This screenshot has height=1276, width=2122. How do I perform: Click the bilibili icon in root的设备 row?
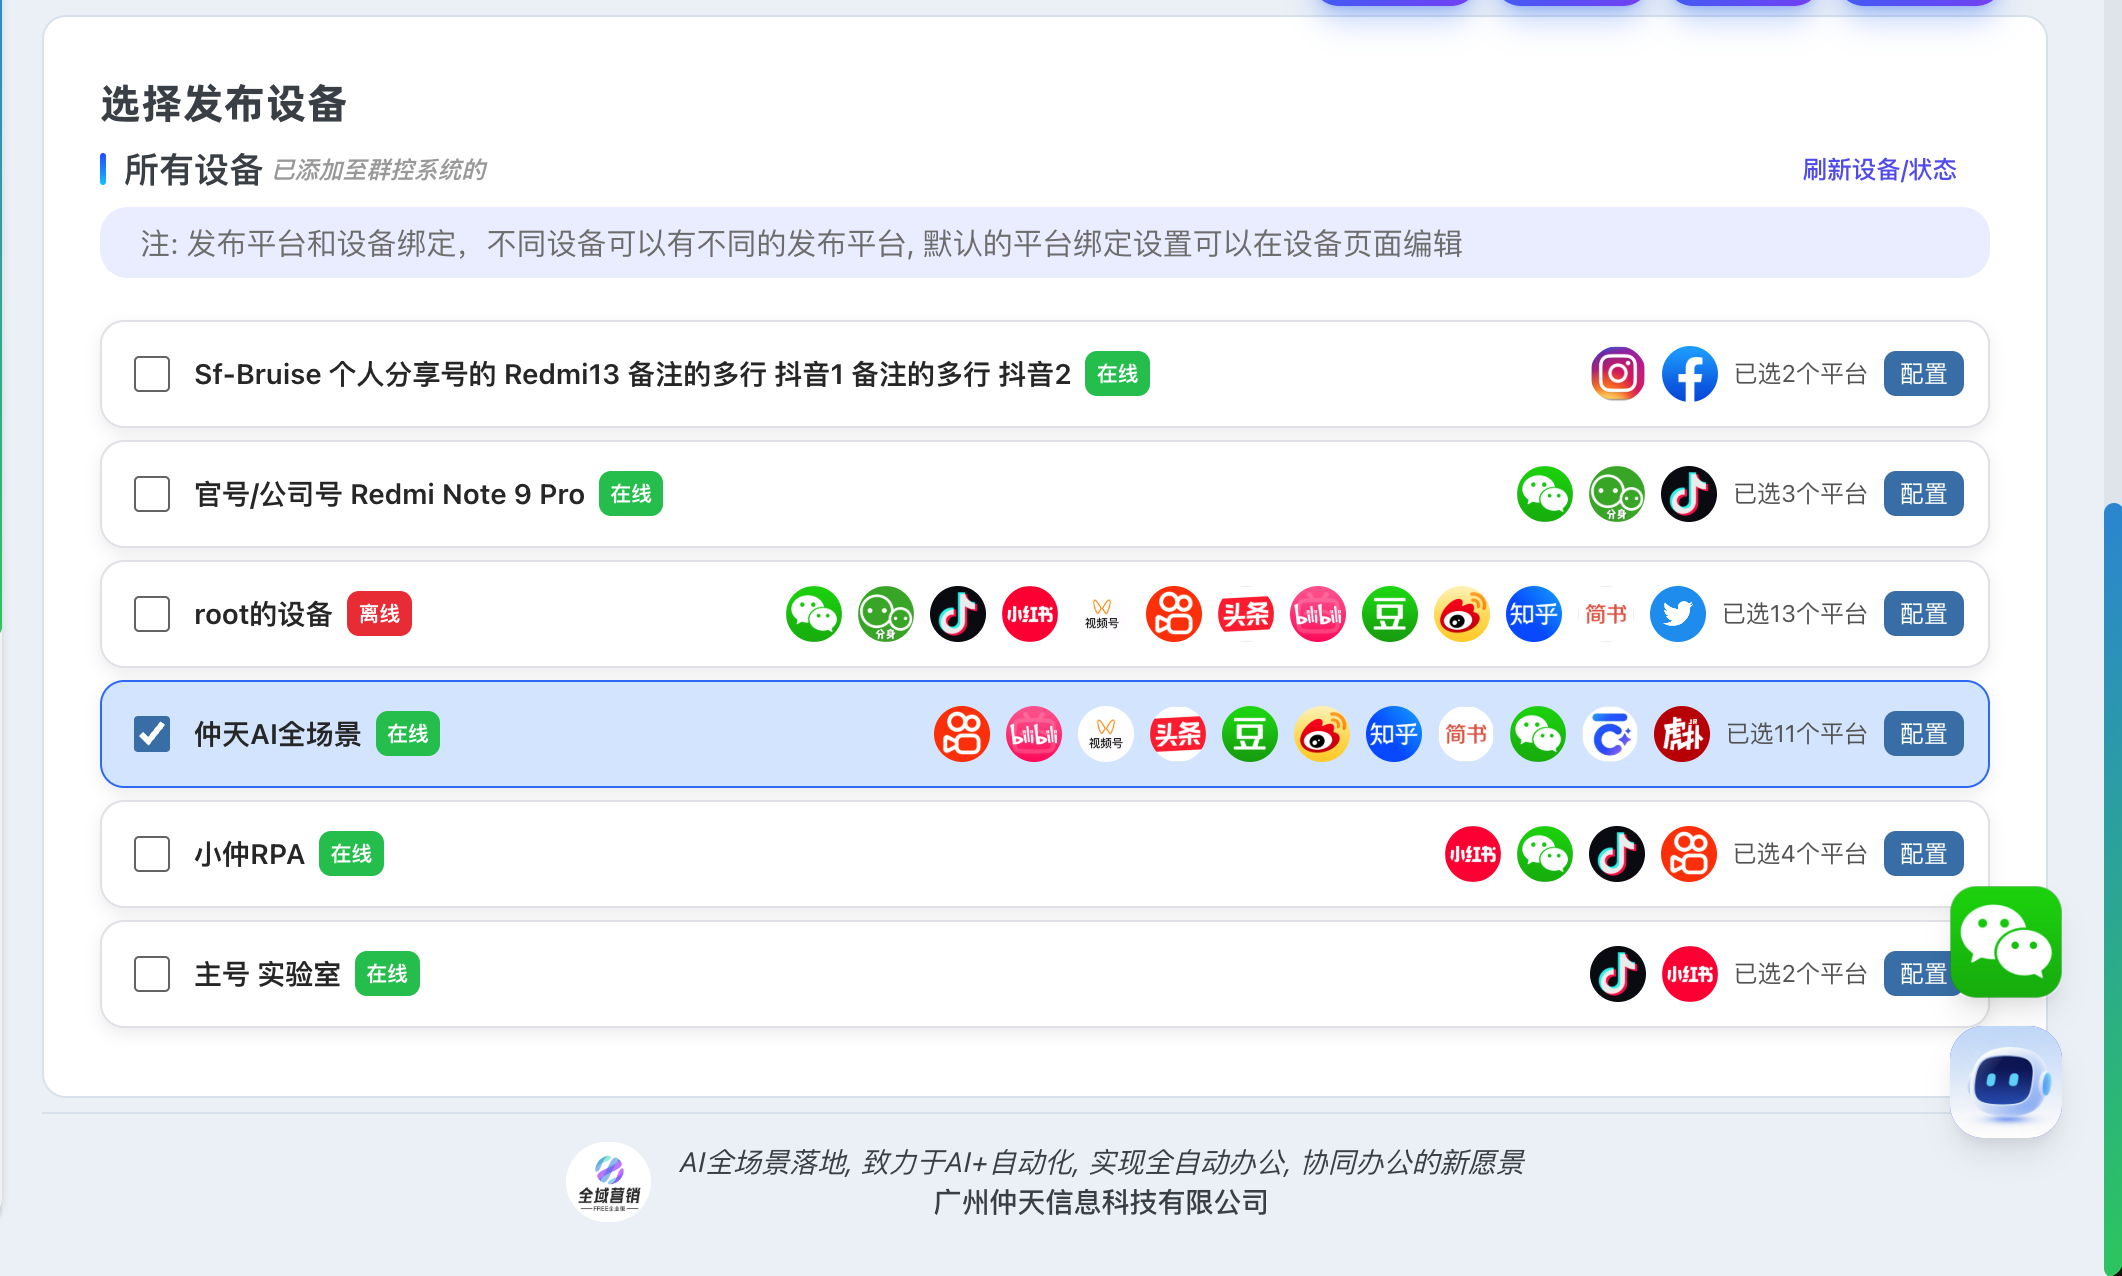pyautogui.click(x=1317, y=614)
